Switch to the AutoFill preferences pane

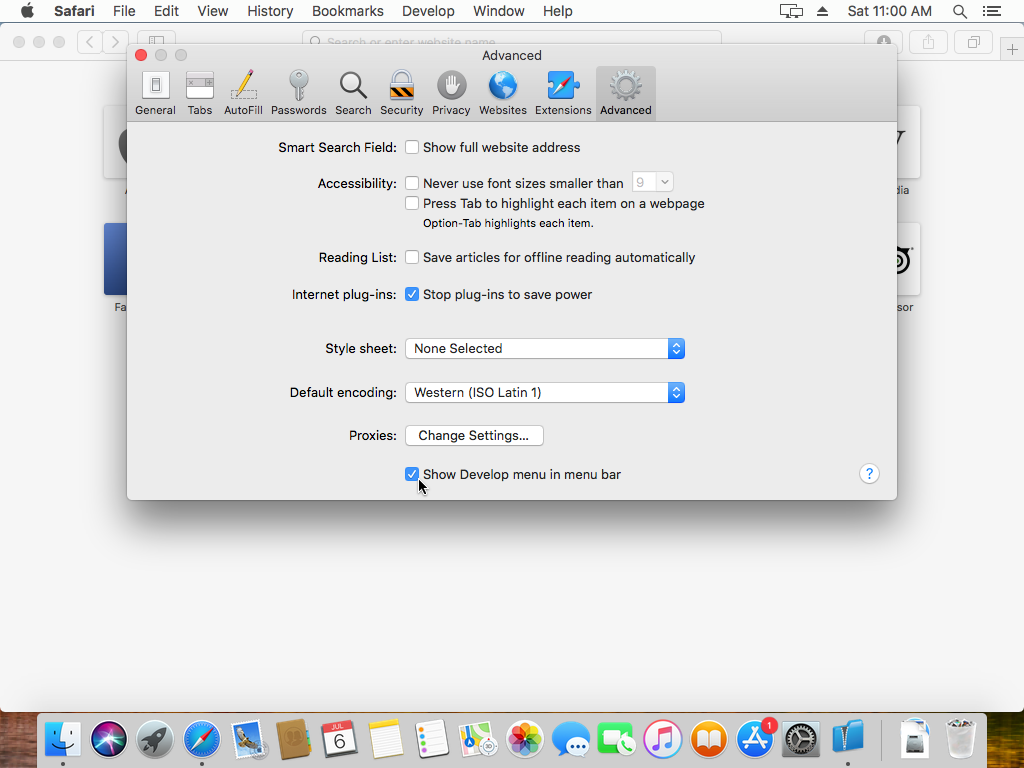click(x=243, y=93)
